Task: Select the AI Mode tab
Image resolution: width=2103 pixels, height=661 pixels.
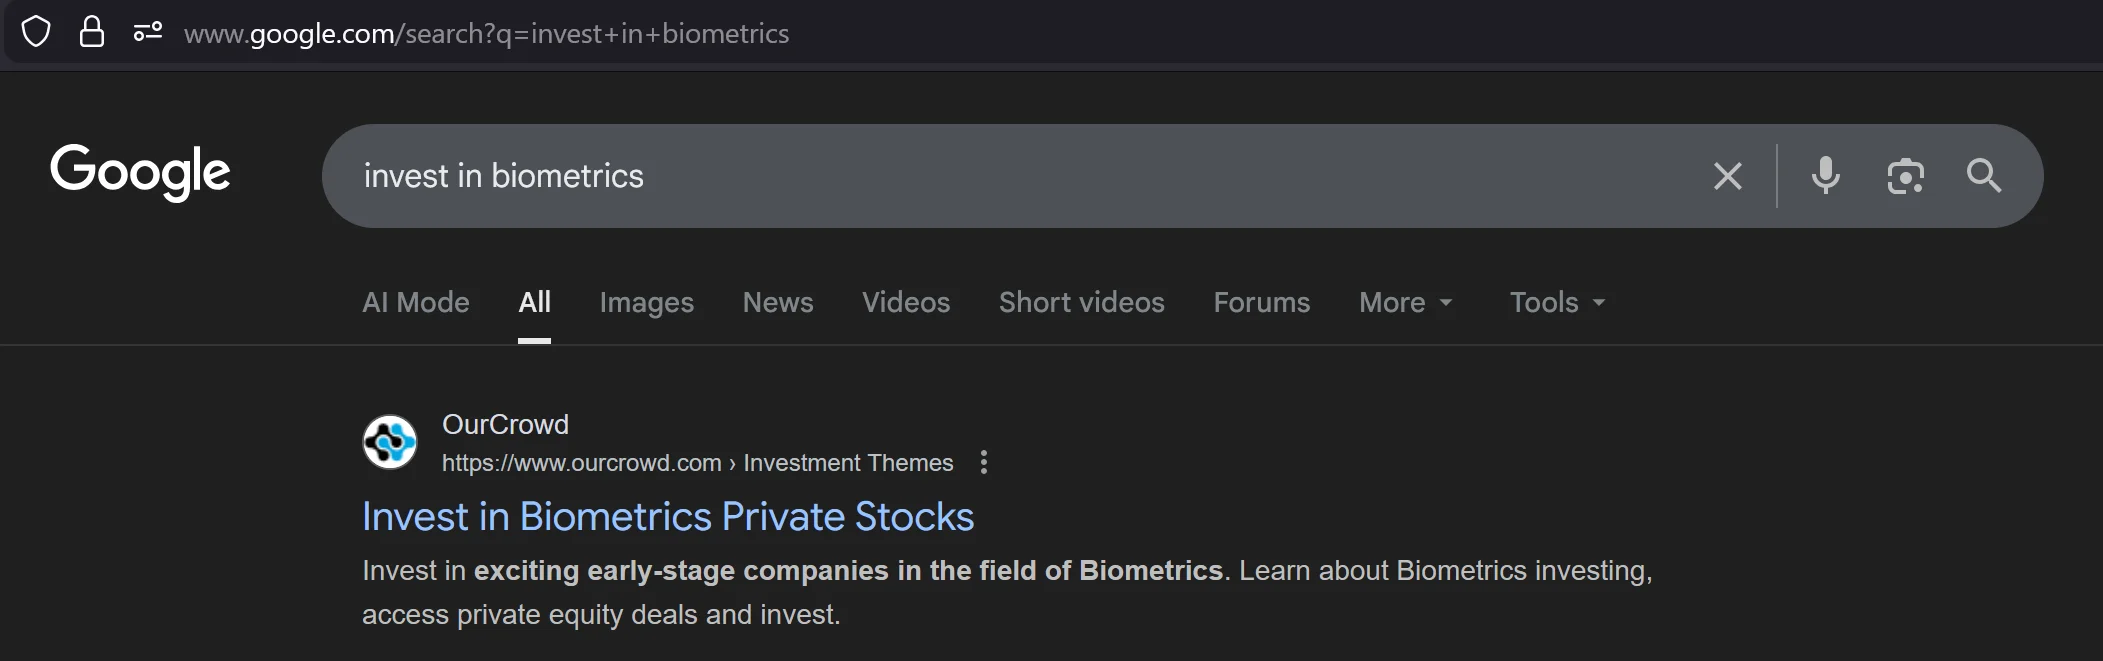Action: point(416,302)
